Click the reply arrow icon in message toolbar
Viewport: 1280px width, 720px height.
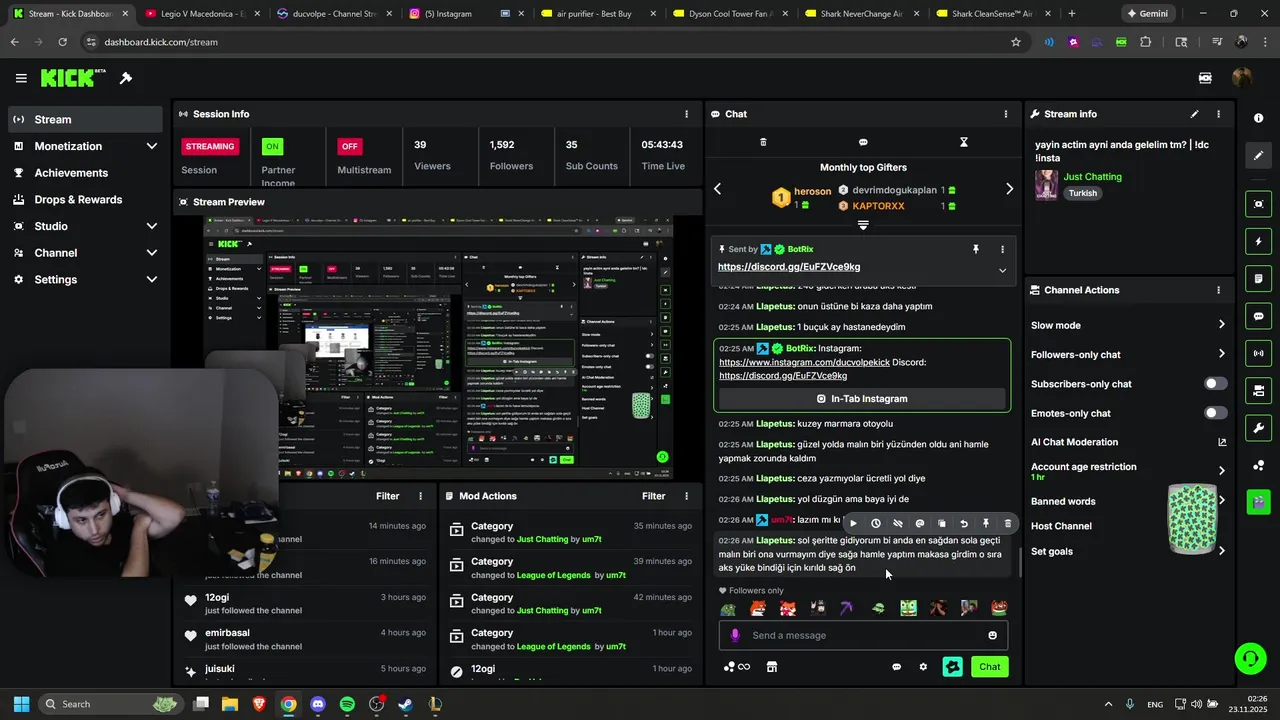tap(964, 523)
